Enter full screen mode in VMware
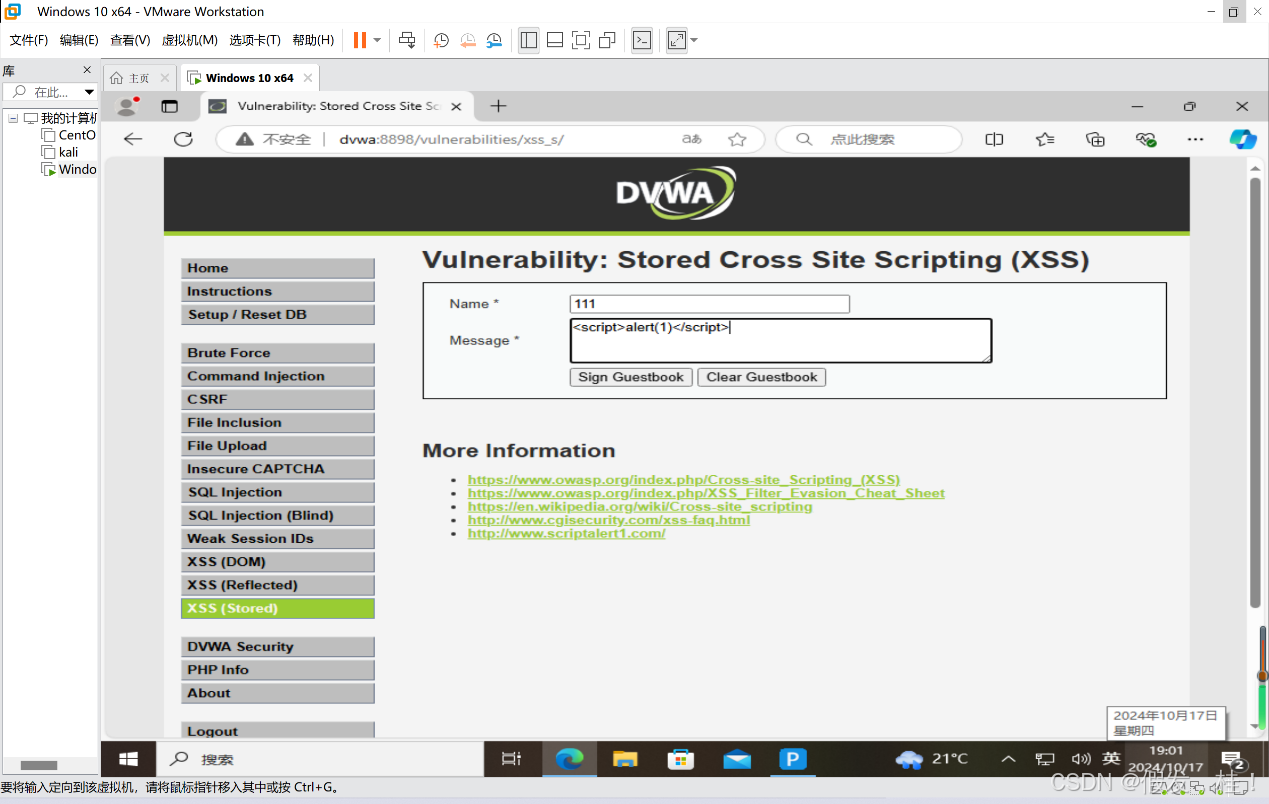The image size is (1269, 804). (580, 40)
